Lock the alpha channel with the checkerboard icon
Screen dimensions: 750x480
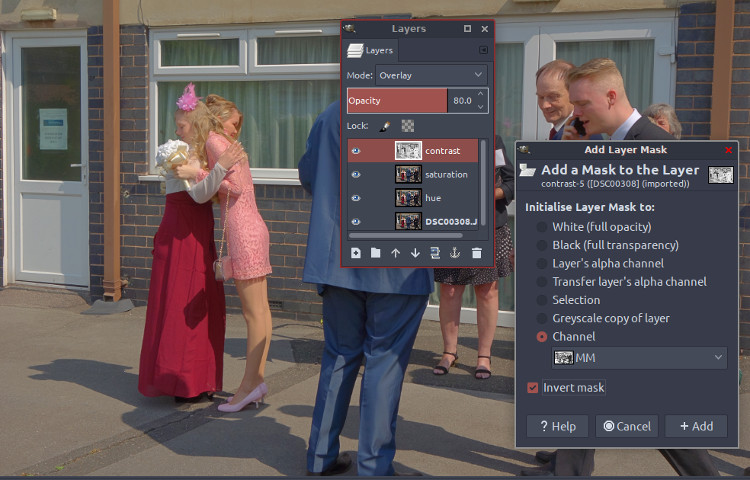coord(408,126)
